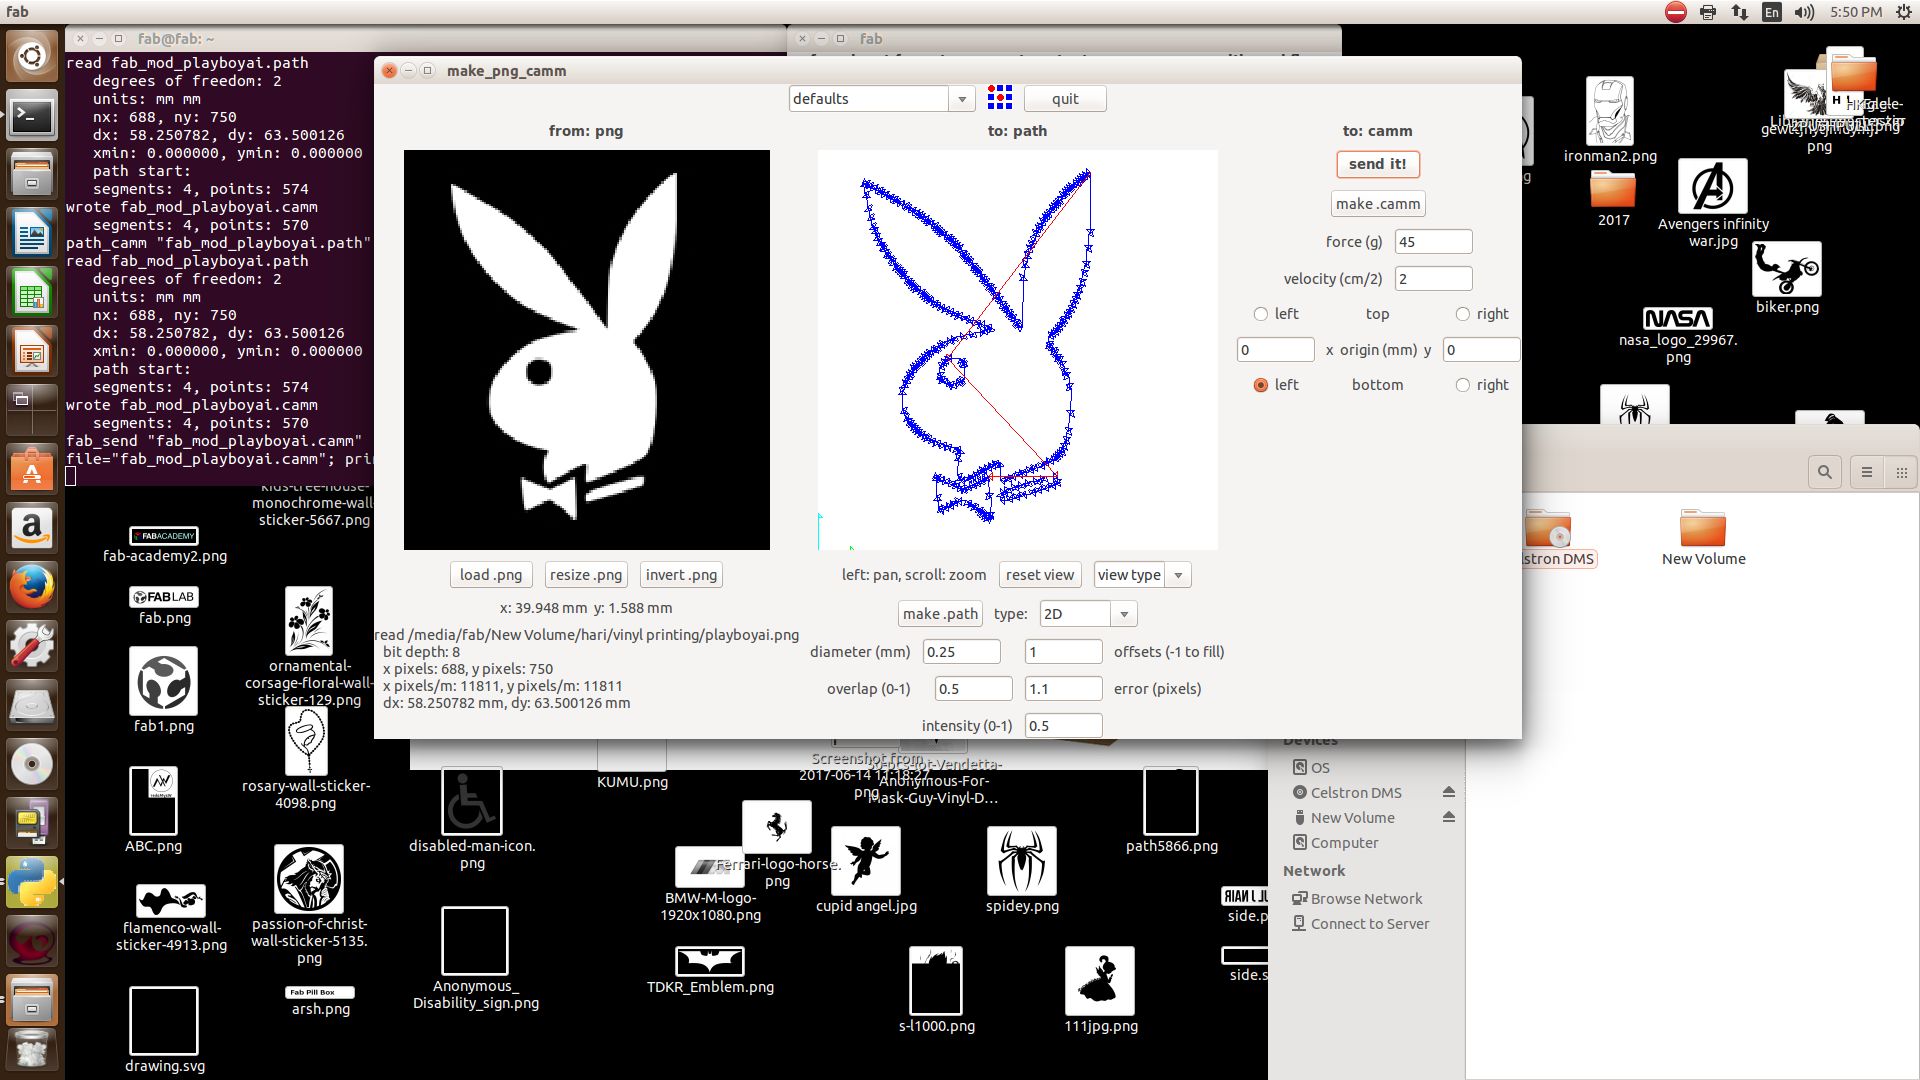
Task: Open the Amazon launcher icon
Action: click(x=31, y=528)
